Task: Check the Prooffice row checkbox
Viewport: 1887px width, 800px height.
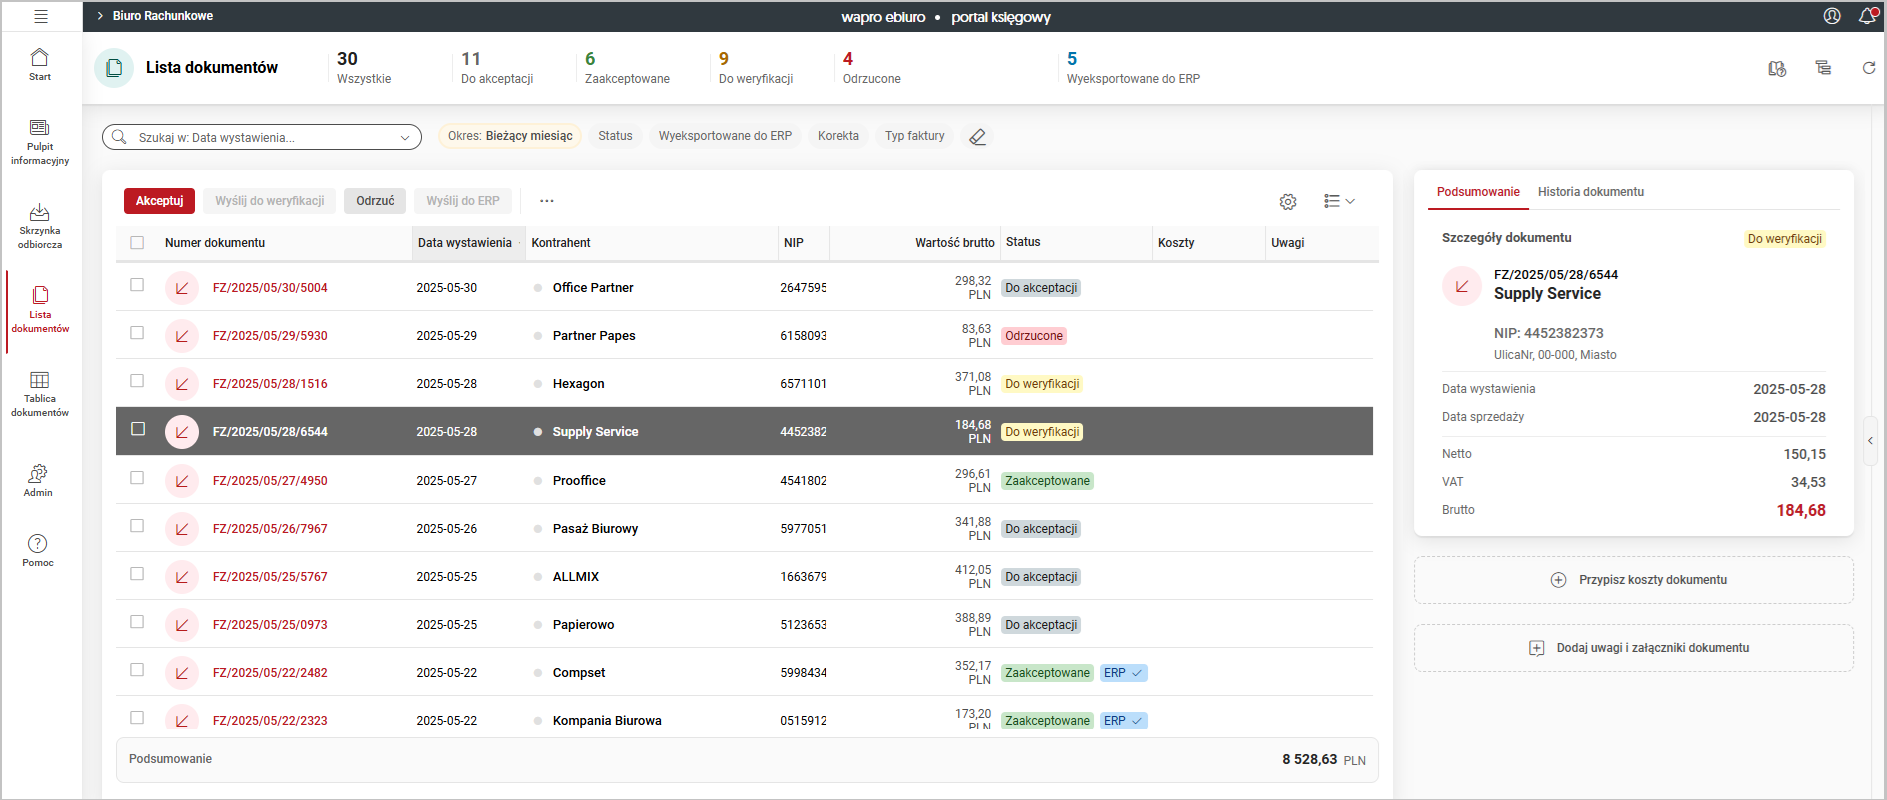Action: point(137,478)
